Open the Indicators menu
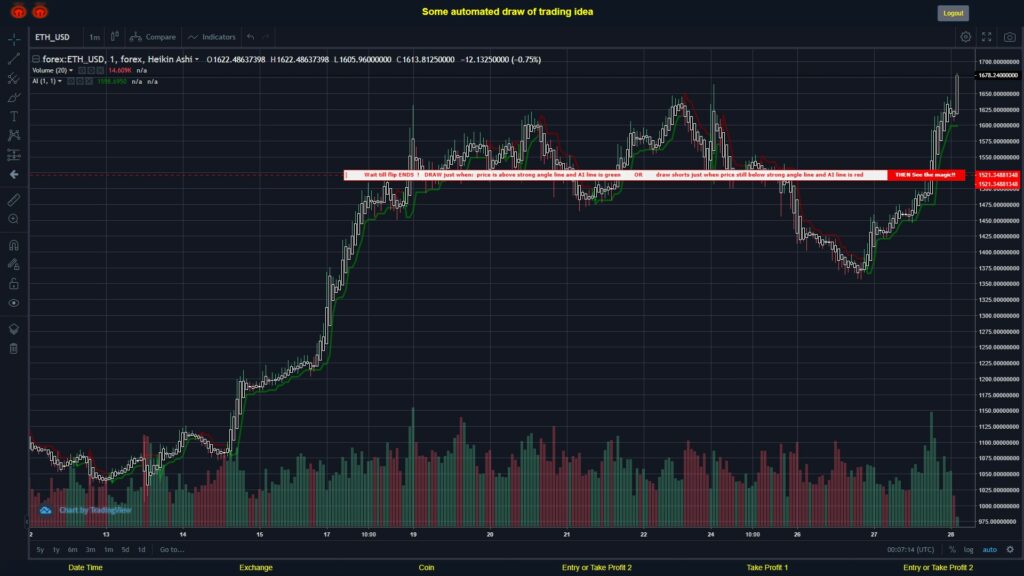The image size is (1024, 576). pos(212,37)
